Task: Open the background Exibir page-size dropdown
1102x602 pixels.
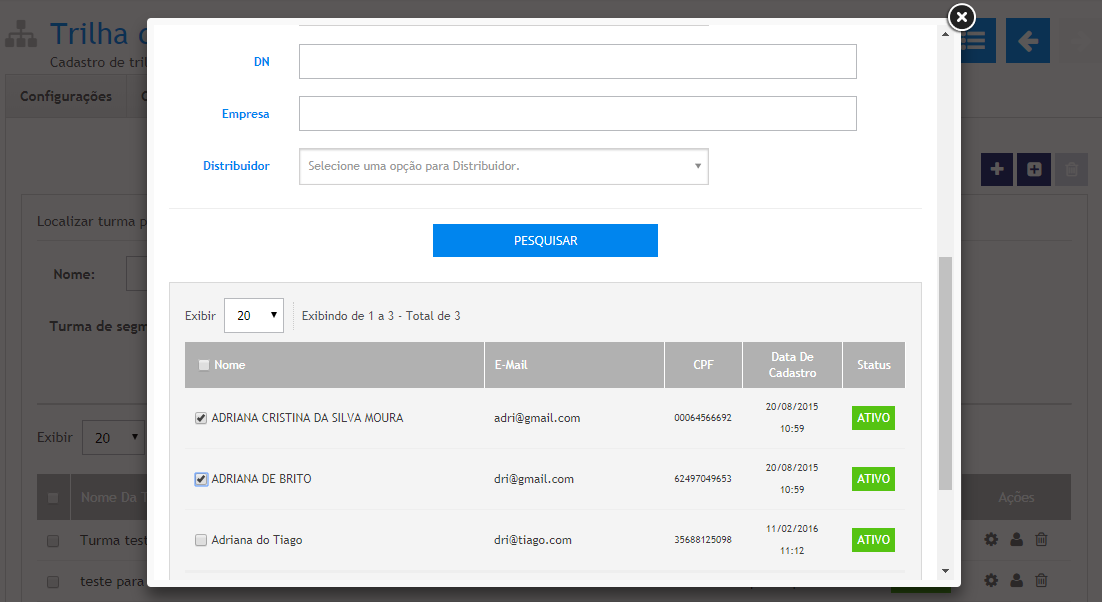Action: coord(114,438)
